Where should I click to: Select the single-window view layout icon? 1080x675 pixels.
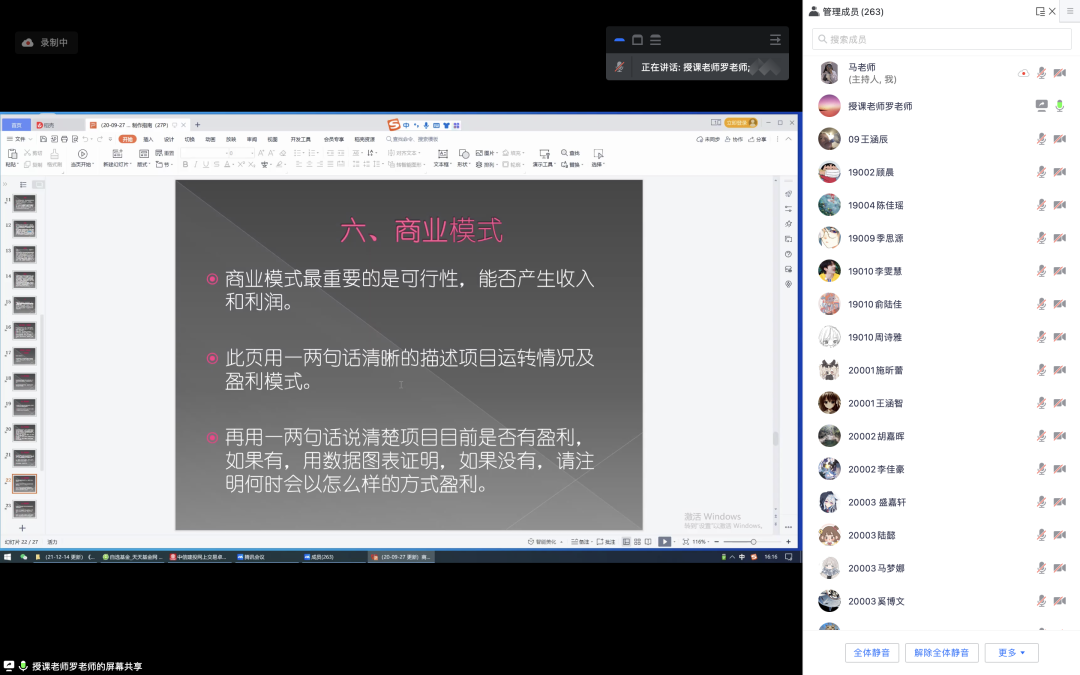(637, 40)
